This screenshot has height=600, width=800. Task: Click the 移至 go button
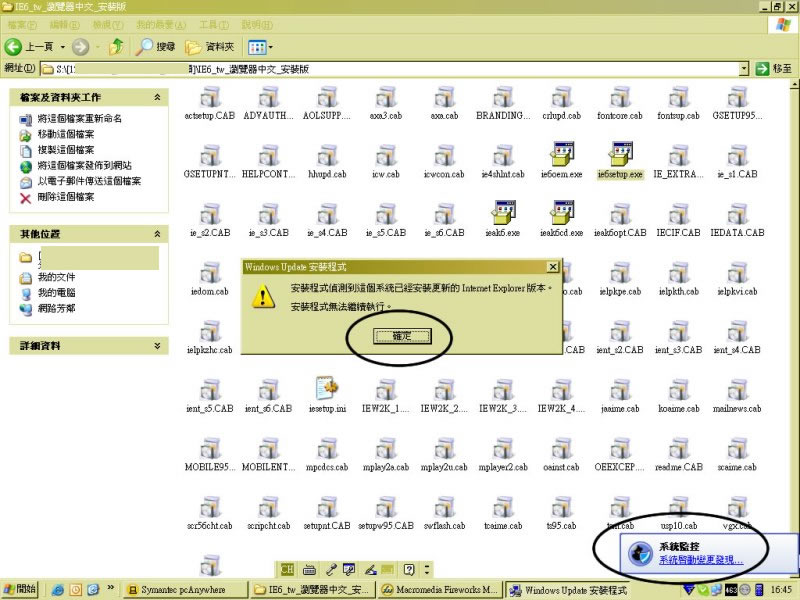coord(773,68)
